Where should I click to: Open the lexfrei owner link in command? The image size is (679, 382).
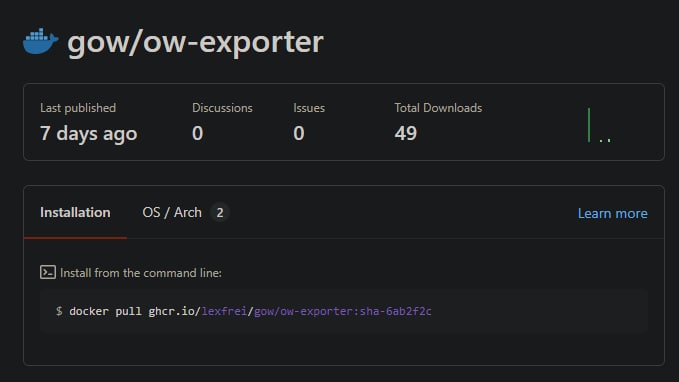coord(224,311)
